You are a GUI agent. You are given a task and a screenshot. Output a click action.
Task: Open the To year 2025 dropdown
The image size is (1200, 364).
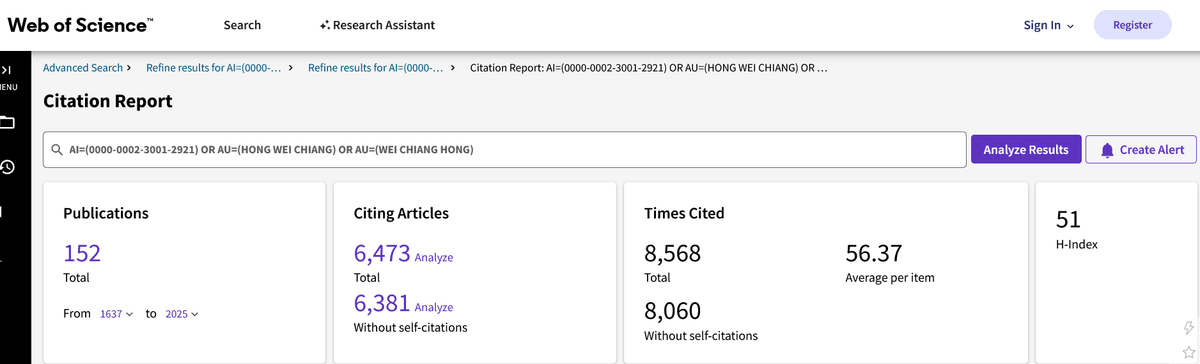[x=182, y=314]
